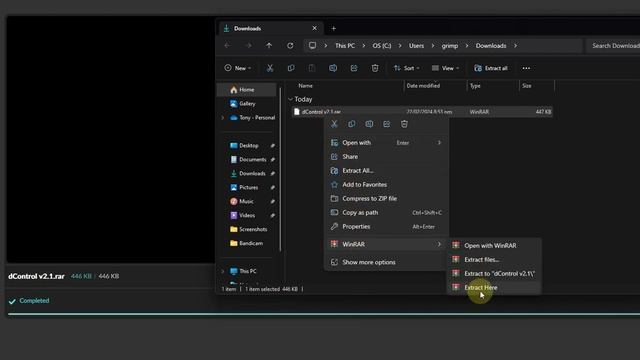Go up one folder level
The width and height of the screenshot is (640, 360).
(x=269, y=46)
